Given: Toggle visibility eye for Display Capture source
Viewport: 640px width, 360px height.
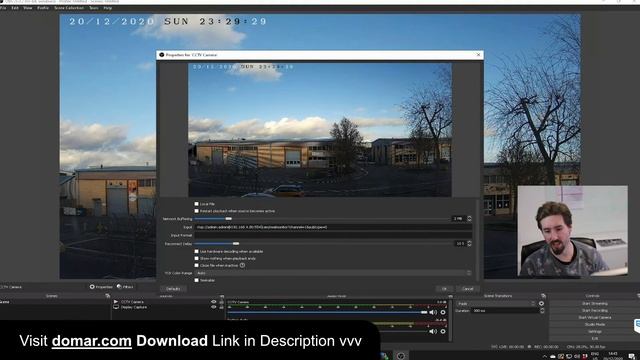Looking at the screenshot, I should 213,307.
